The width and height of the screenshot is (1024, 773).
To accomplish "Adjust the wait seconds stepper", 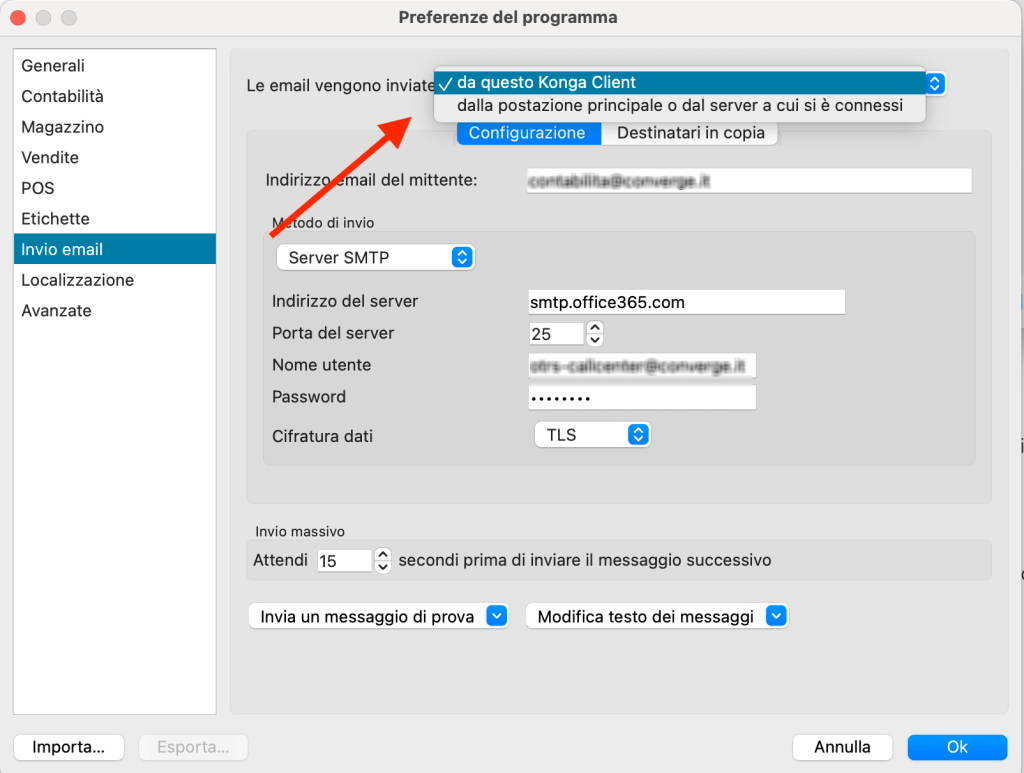I will pos(382,561).
